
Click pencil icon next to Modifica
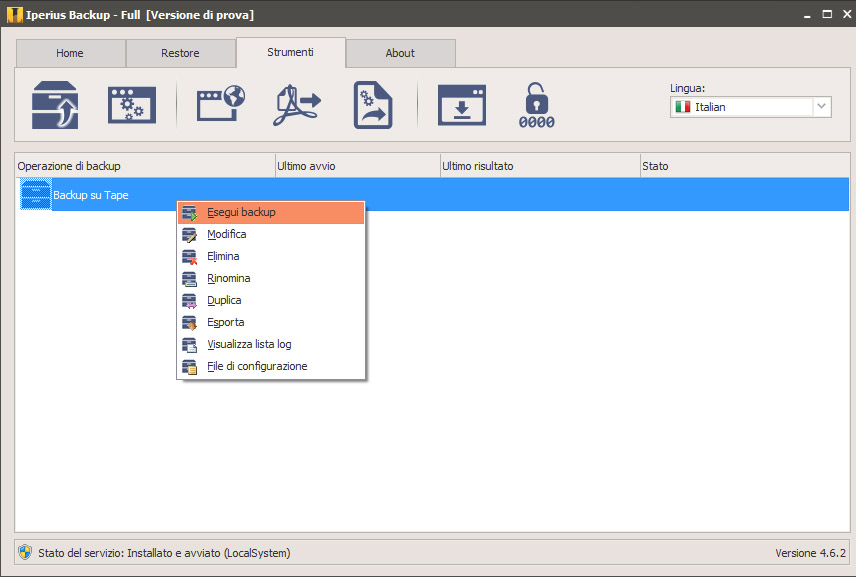[x=189, y=235]
